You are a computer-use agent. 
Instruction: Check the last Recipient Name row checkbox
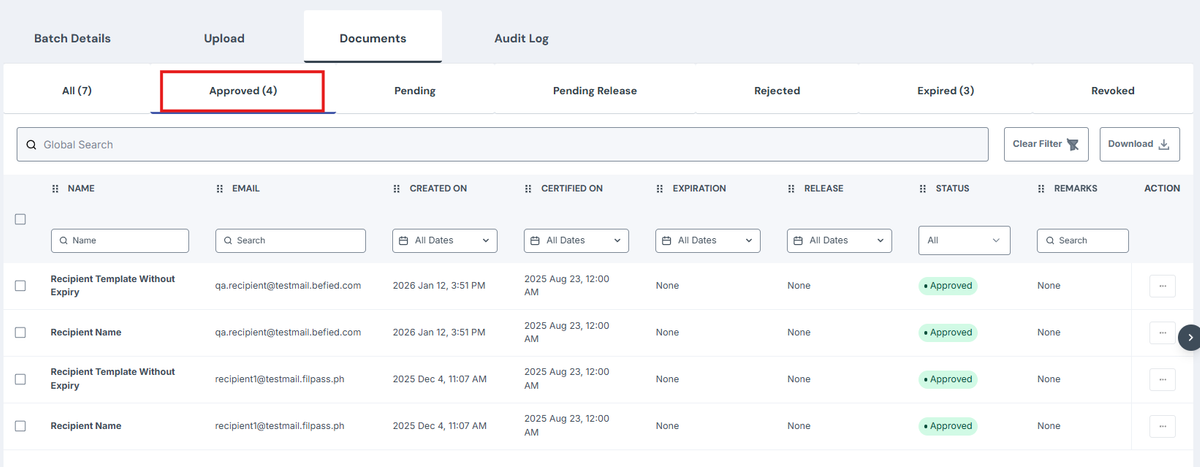coord(20,426)
